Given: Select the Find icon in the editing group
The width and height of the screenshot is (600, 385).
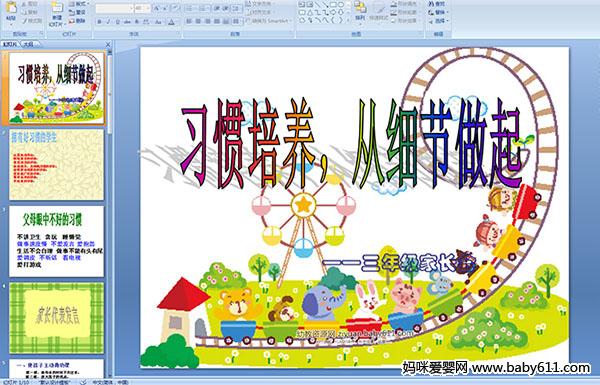Looking at the screenshot, I should [x=437, y=4].
